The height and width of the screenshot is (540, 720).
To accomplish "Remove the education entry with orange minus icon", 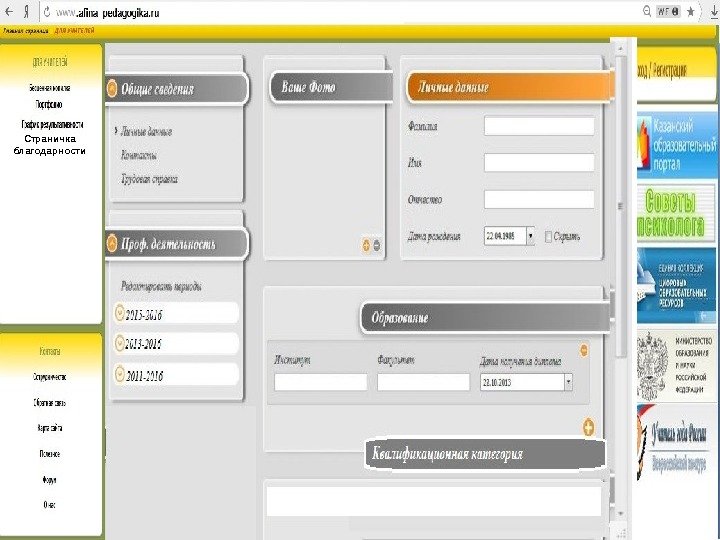I will point(584,350).
